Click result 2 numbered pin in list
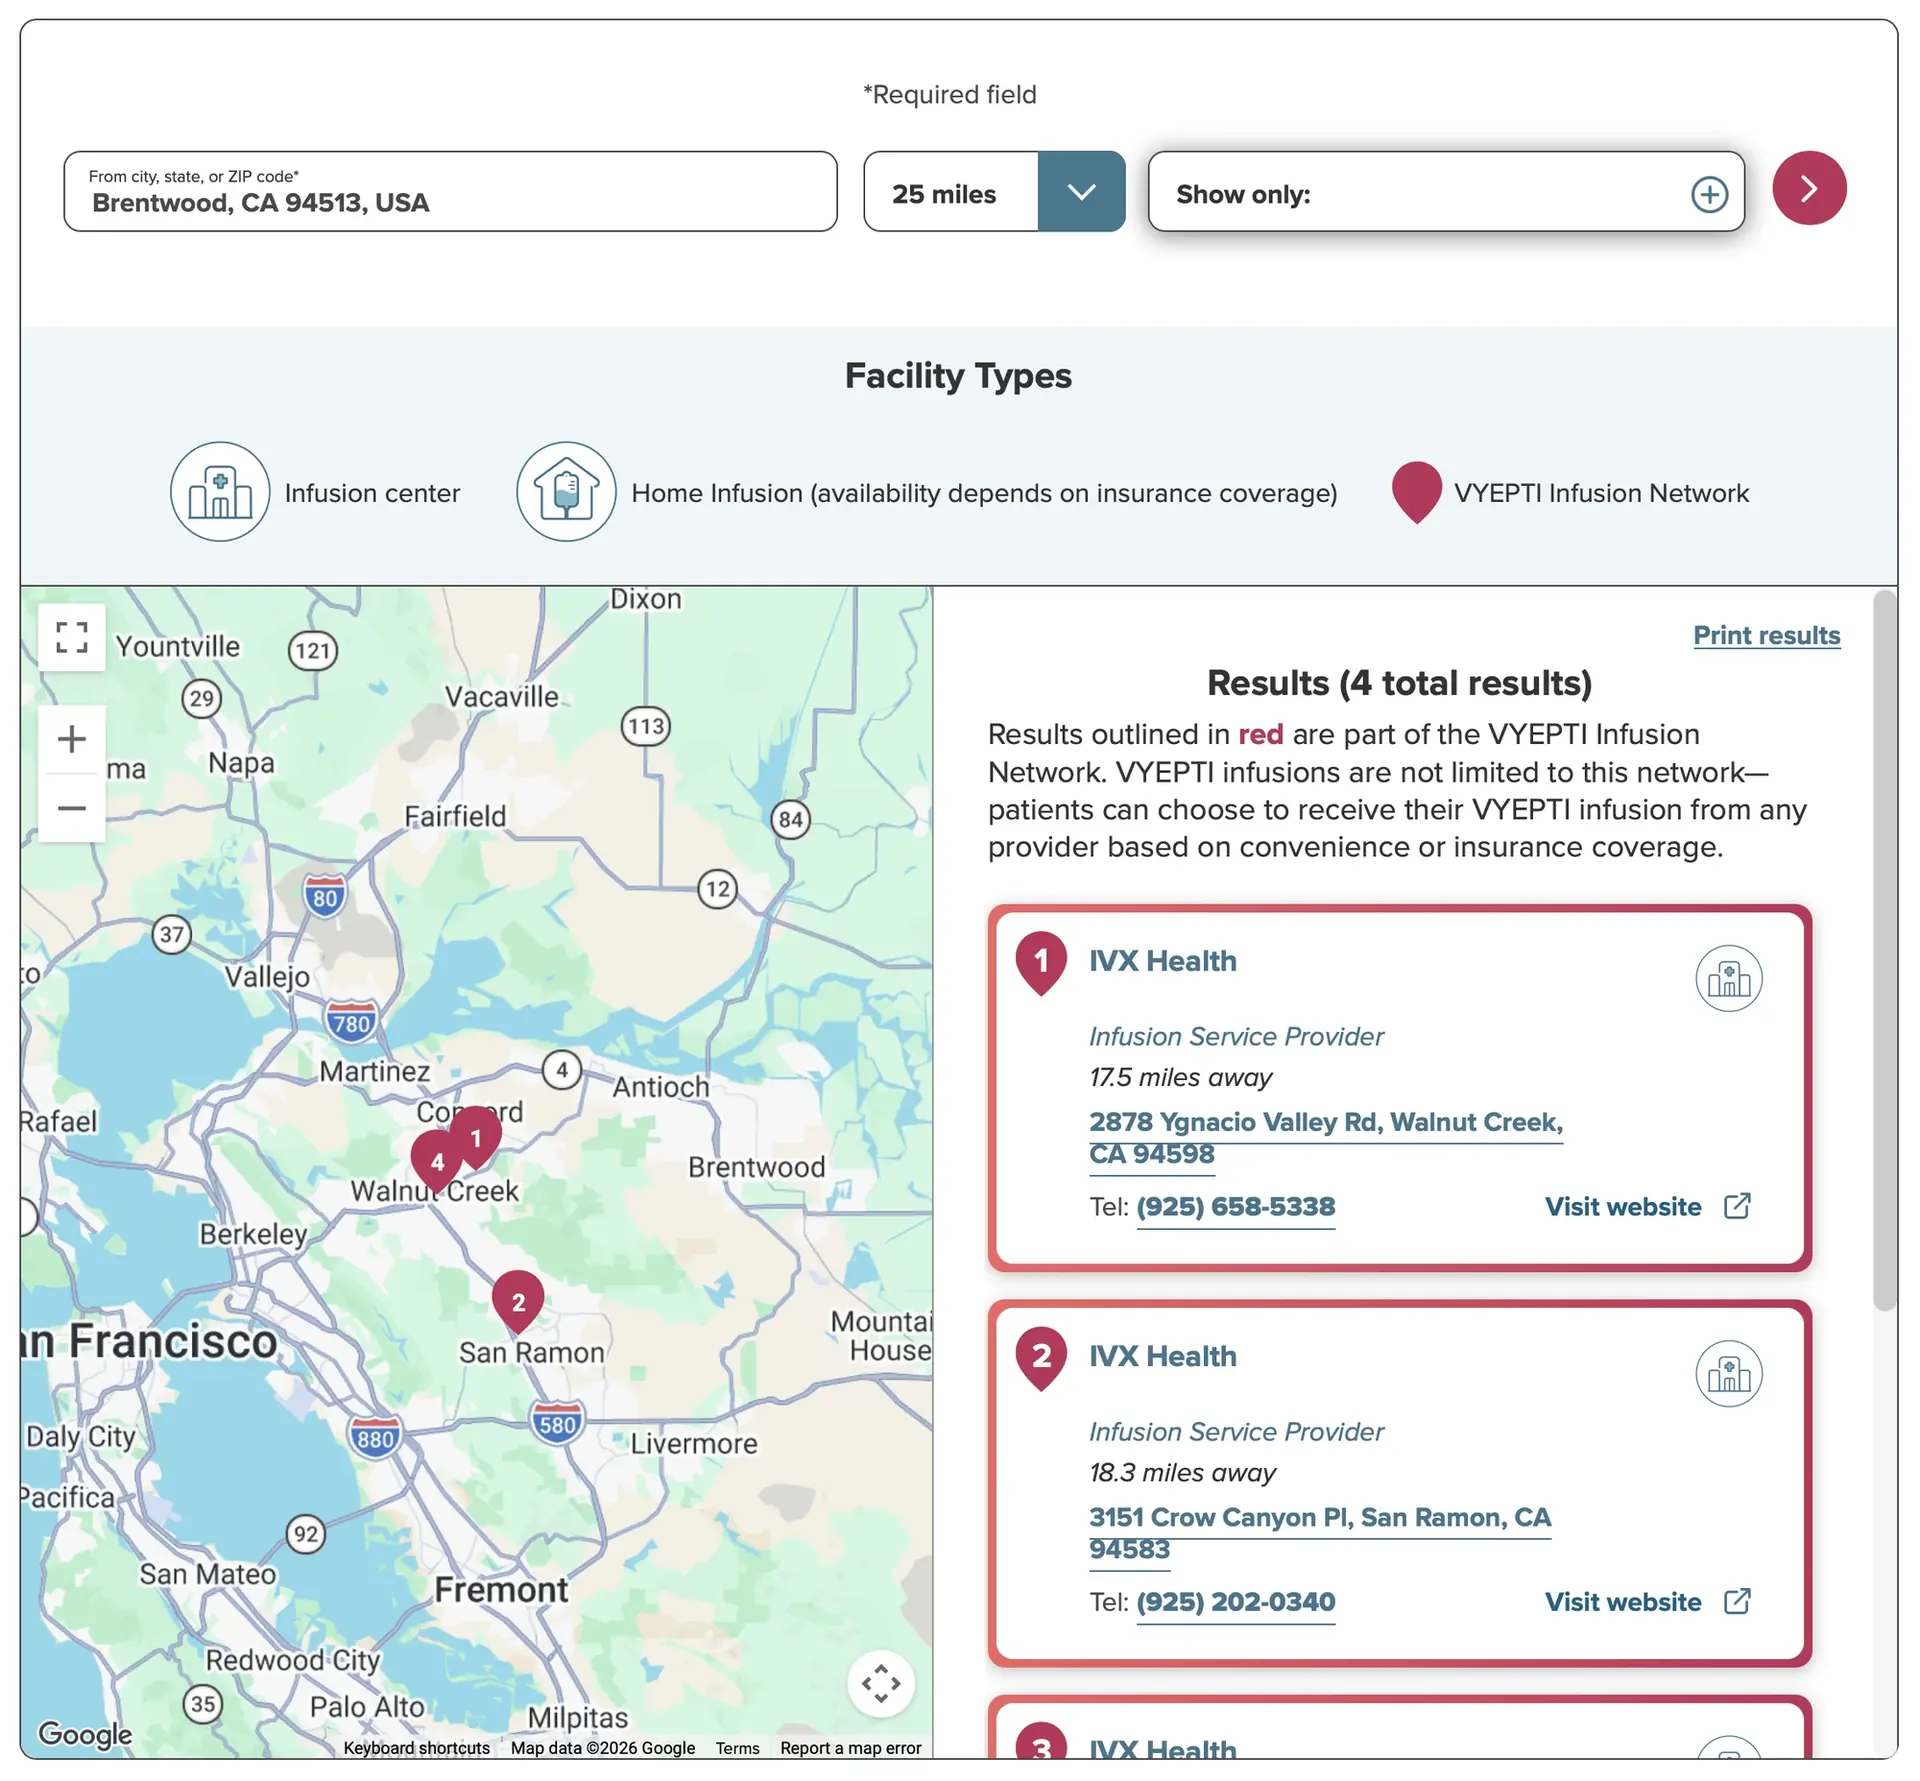The height and width of the screenshot is (1781, 1920). coord(1041,1357)
